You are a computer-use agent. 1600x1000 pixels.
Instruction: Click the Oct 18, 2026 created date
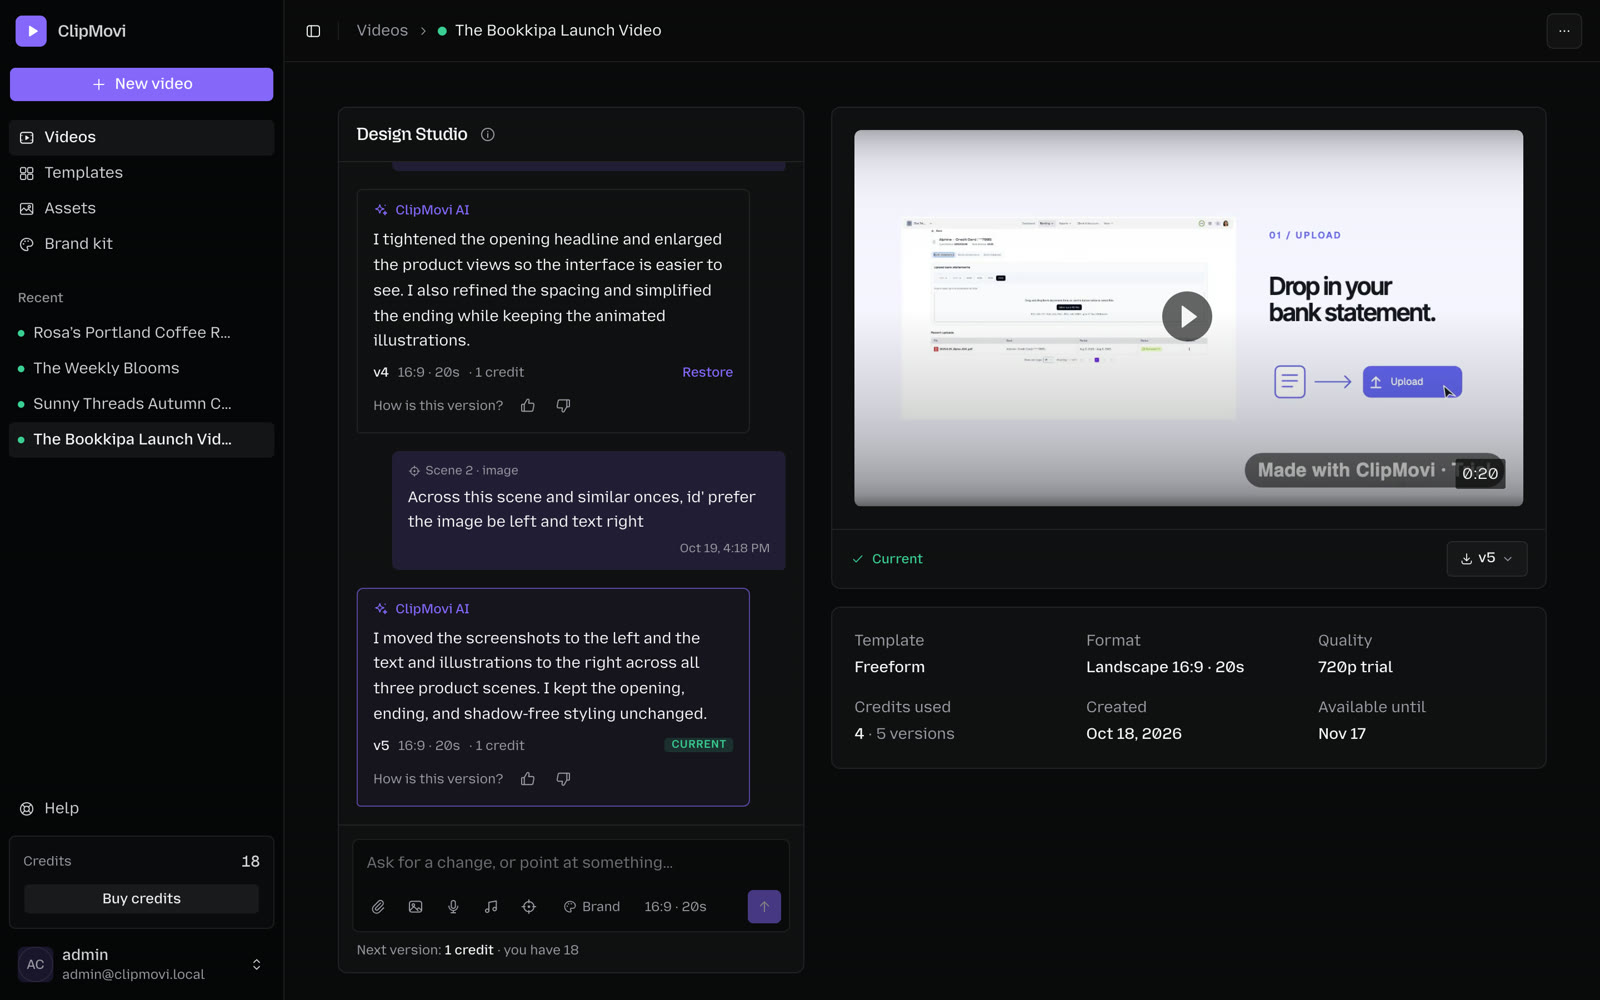coord(1134,734)
